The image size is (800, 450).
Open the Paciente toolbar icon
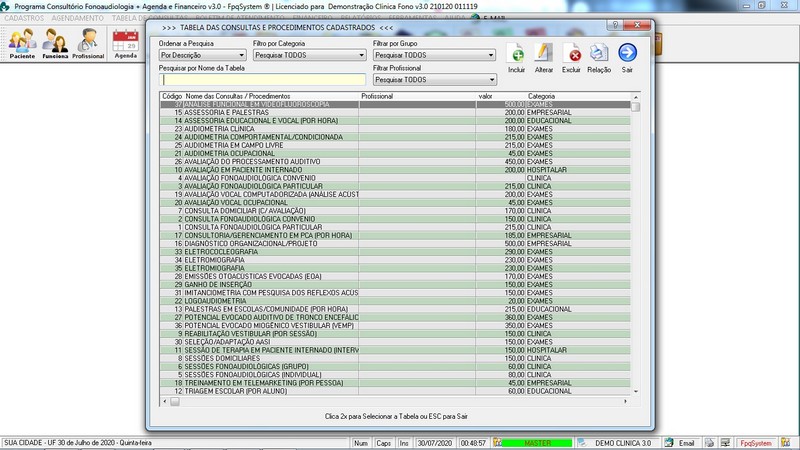point(22,43)
